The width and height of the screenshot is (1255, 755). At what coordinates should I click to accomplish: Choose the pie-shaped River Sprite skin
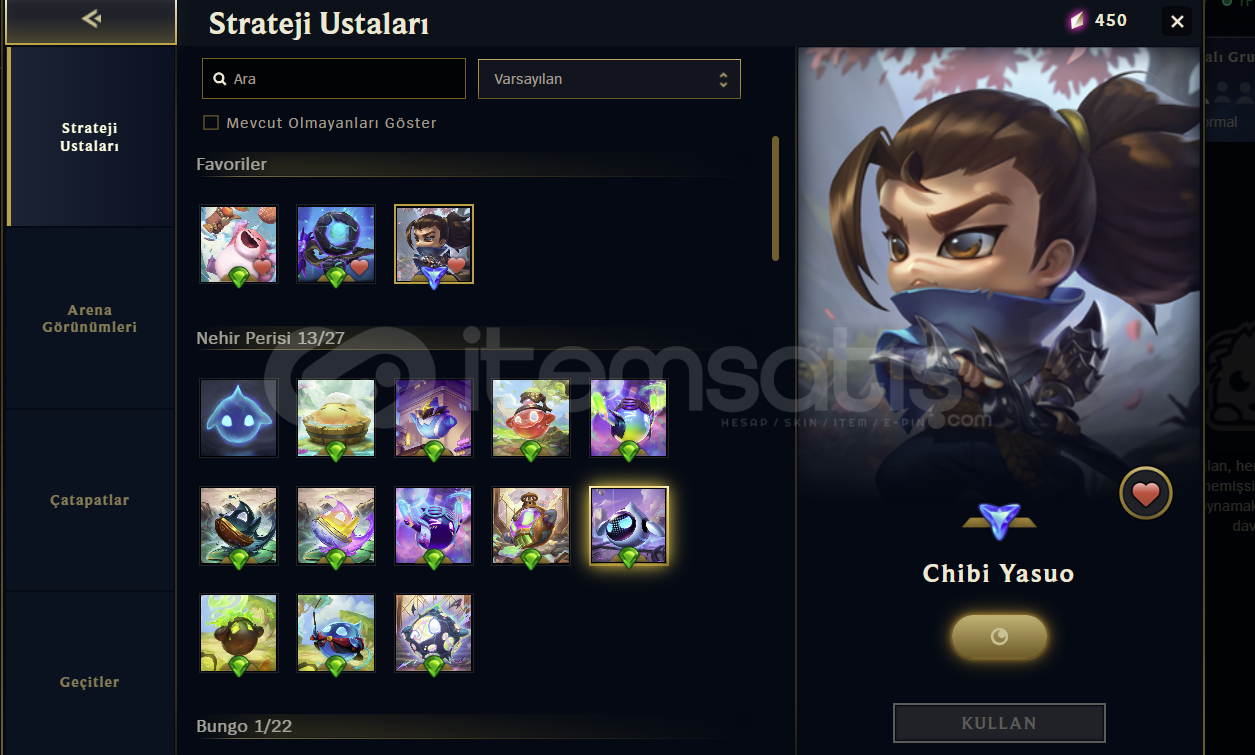336,418
